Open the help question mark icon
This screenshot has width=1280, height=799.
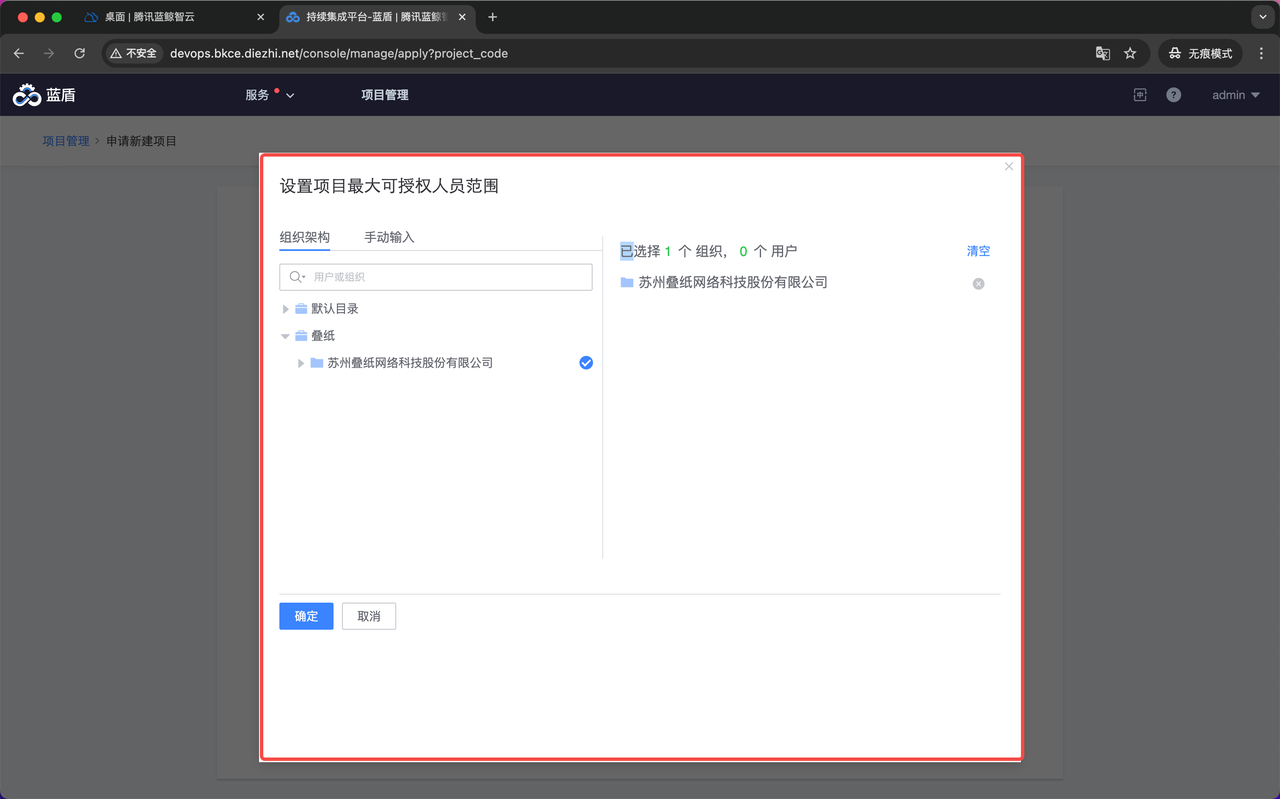pyautogui.click(x=1174, y=95)
